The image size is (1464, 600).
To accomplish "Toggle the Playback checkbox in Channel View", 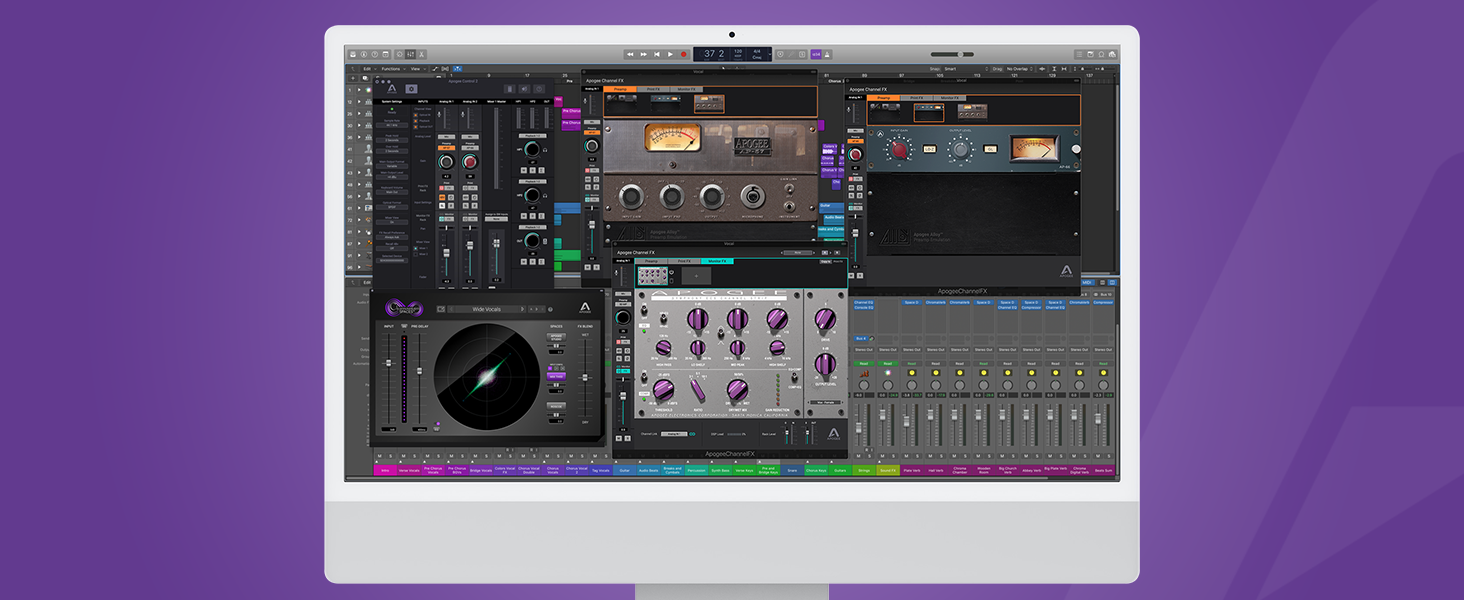I will (416, 121).
